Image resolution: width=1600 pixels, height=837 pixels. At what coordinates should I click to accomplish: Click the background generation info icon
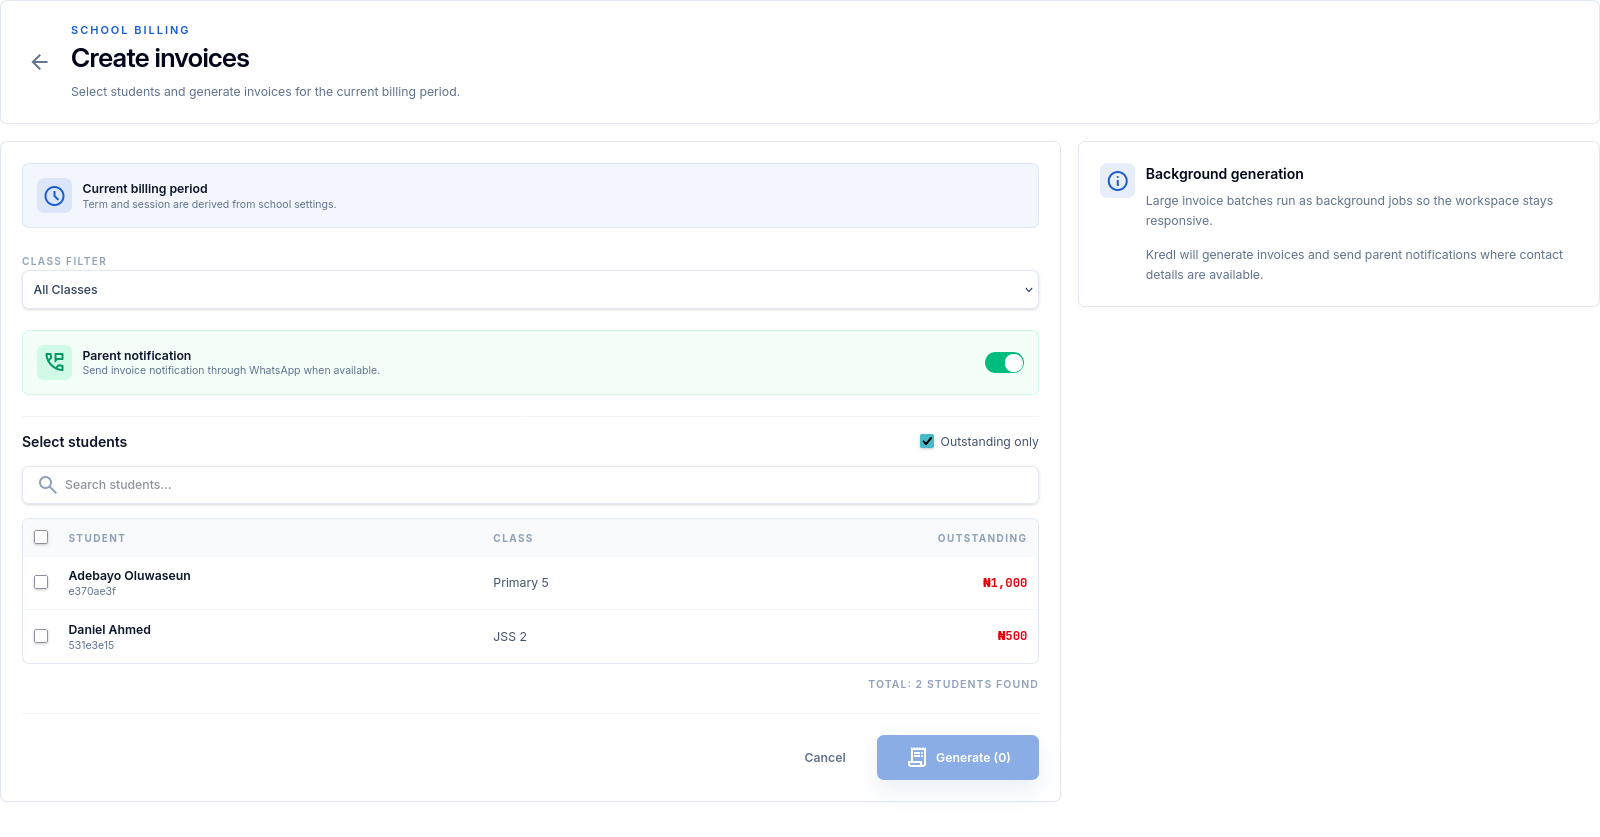[x=1118, y=181]
